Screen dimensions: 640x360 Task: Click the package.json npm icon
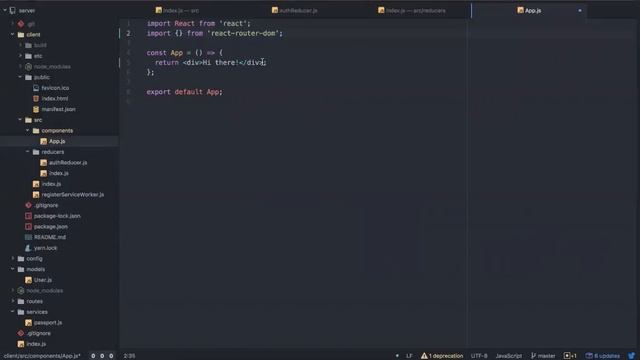pos(28,227)
